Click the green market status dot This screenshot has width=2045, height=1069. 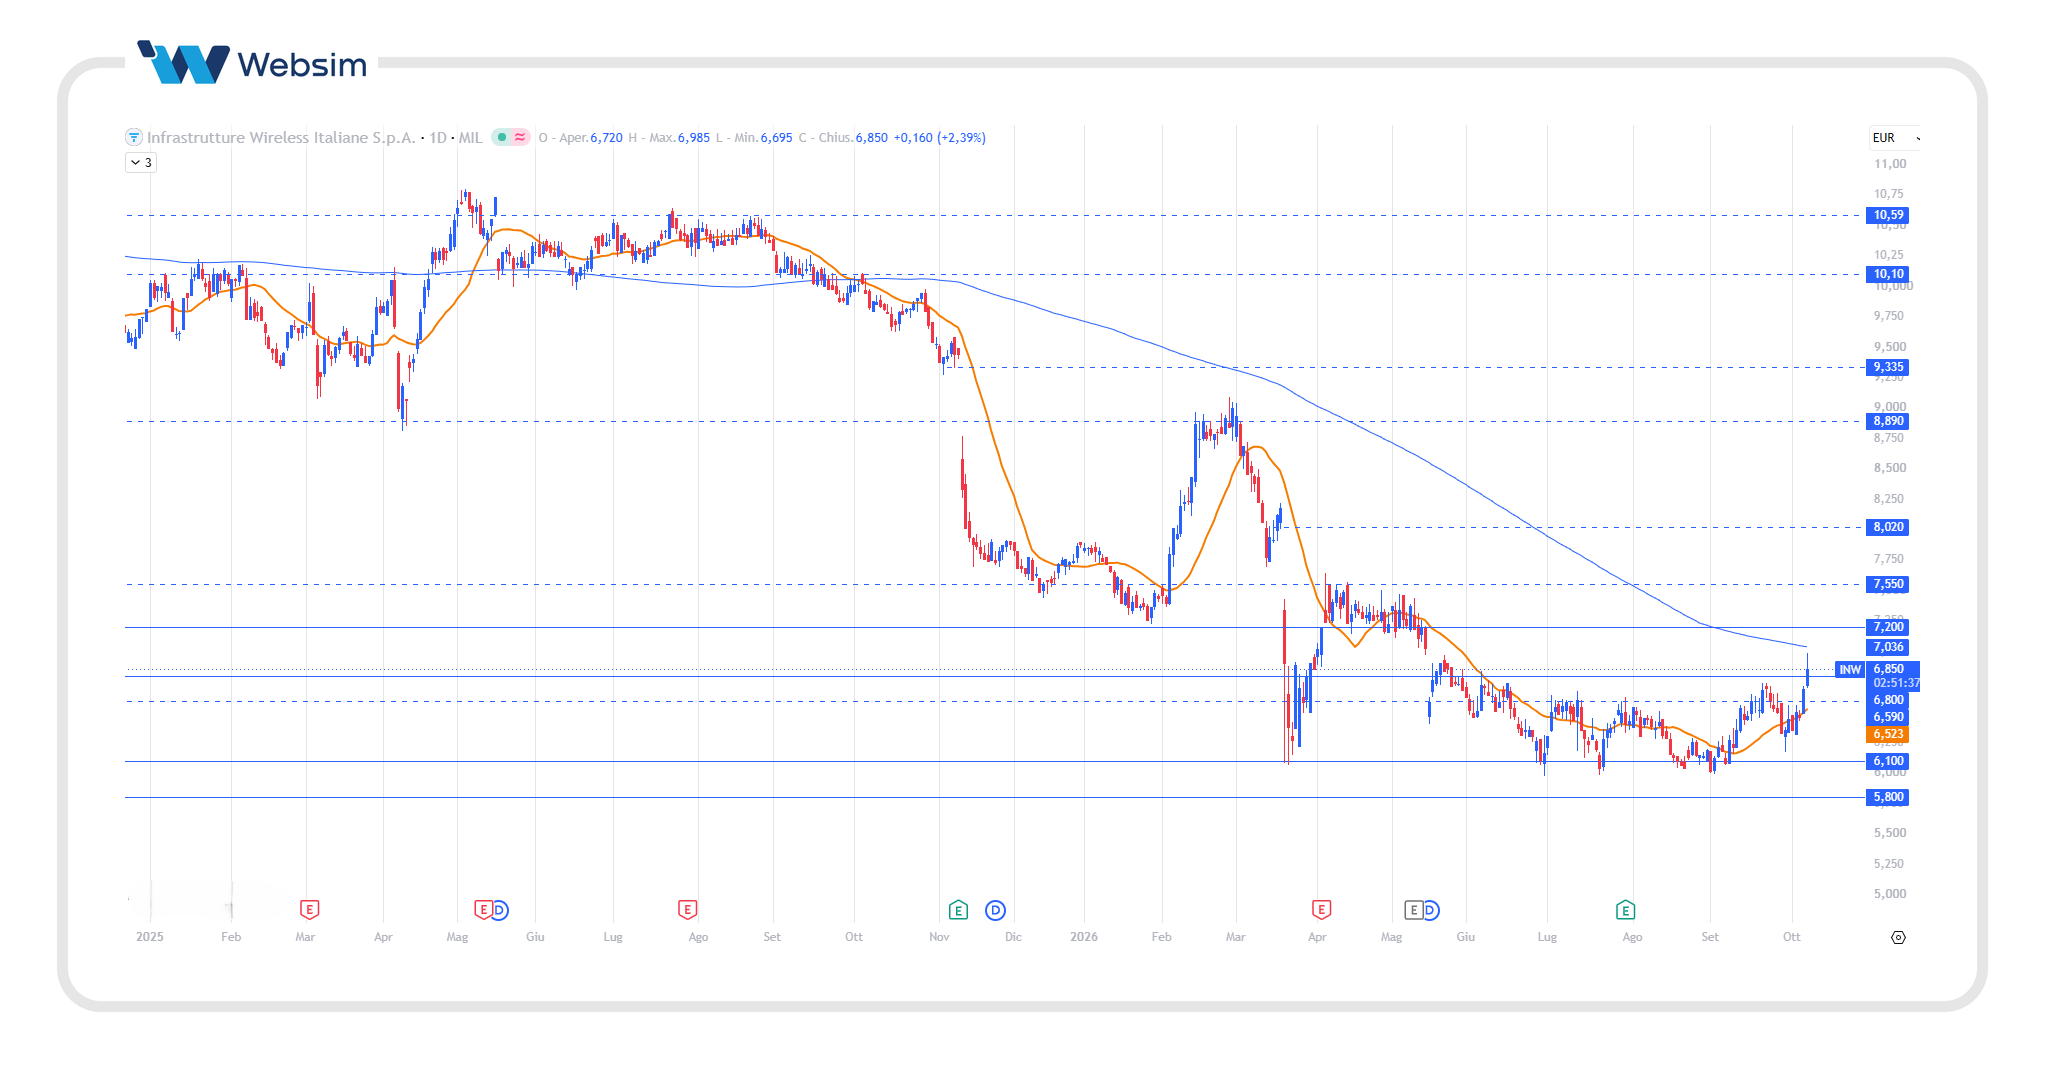tap(502, 137)
